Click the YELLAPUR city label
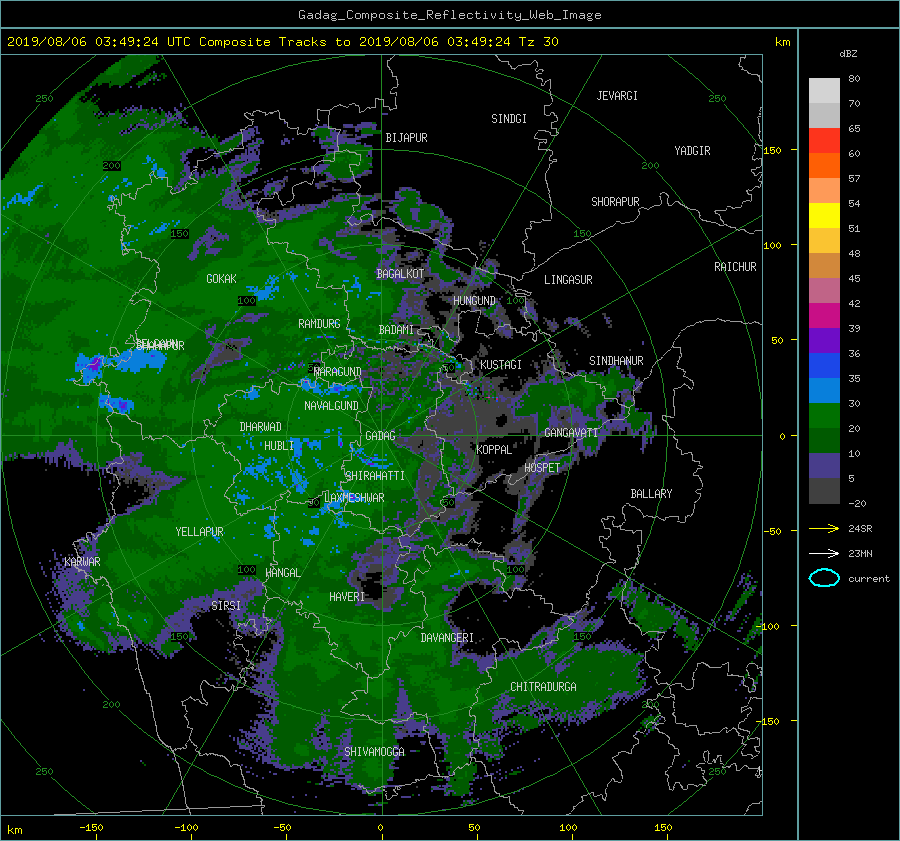Viewport: 900px width, 841px height. pos(199,532)
